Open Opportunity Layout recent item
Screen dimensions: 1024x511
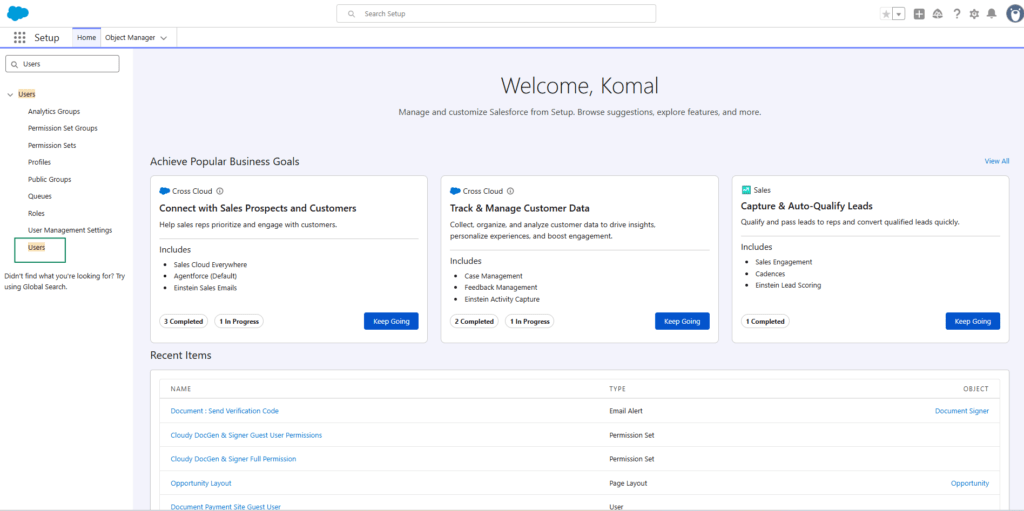pyautogui.click(x=201, y=484)
